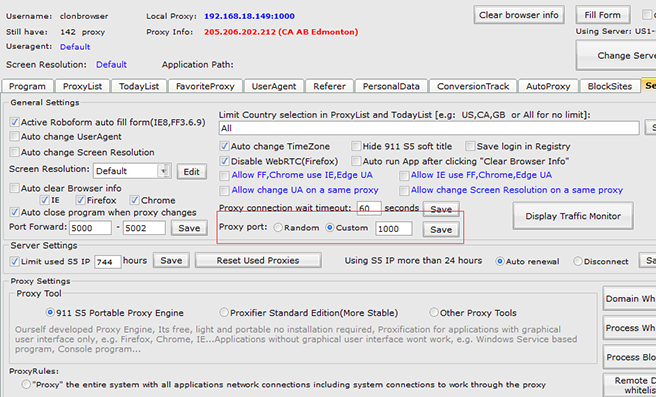Screen dimensions: 656x397
Task: Enable Hide 911 S5 soft title
Action: (356, 146)
